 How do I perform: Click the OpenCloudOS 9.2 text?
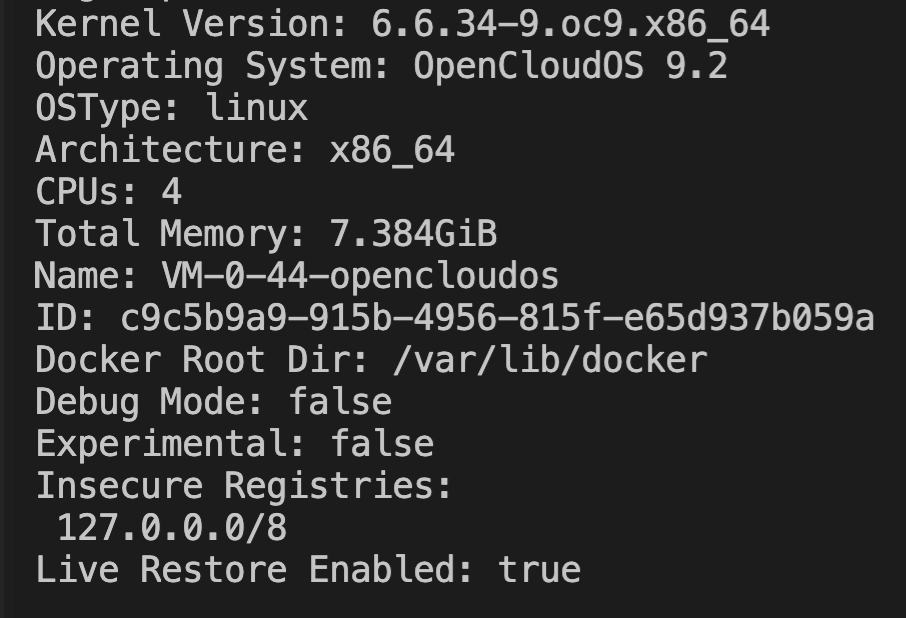pyautogui.click(x=570, y=66)
